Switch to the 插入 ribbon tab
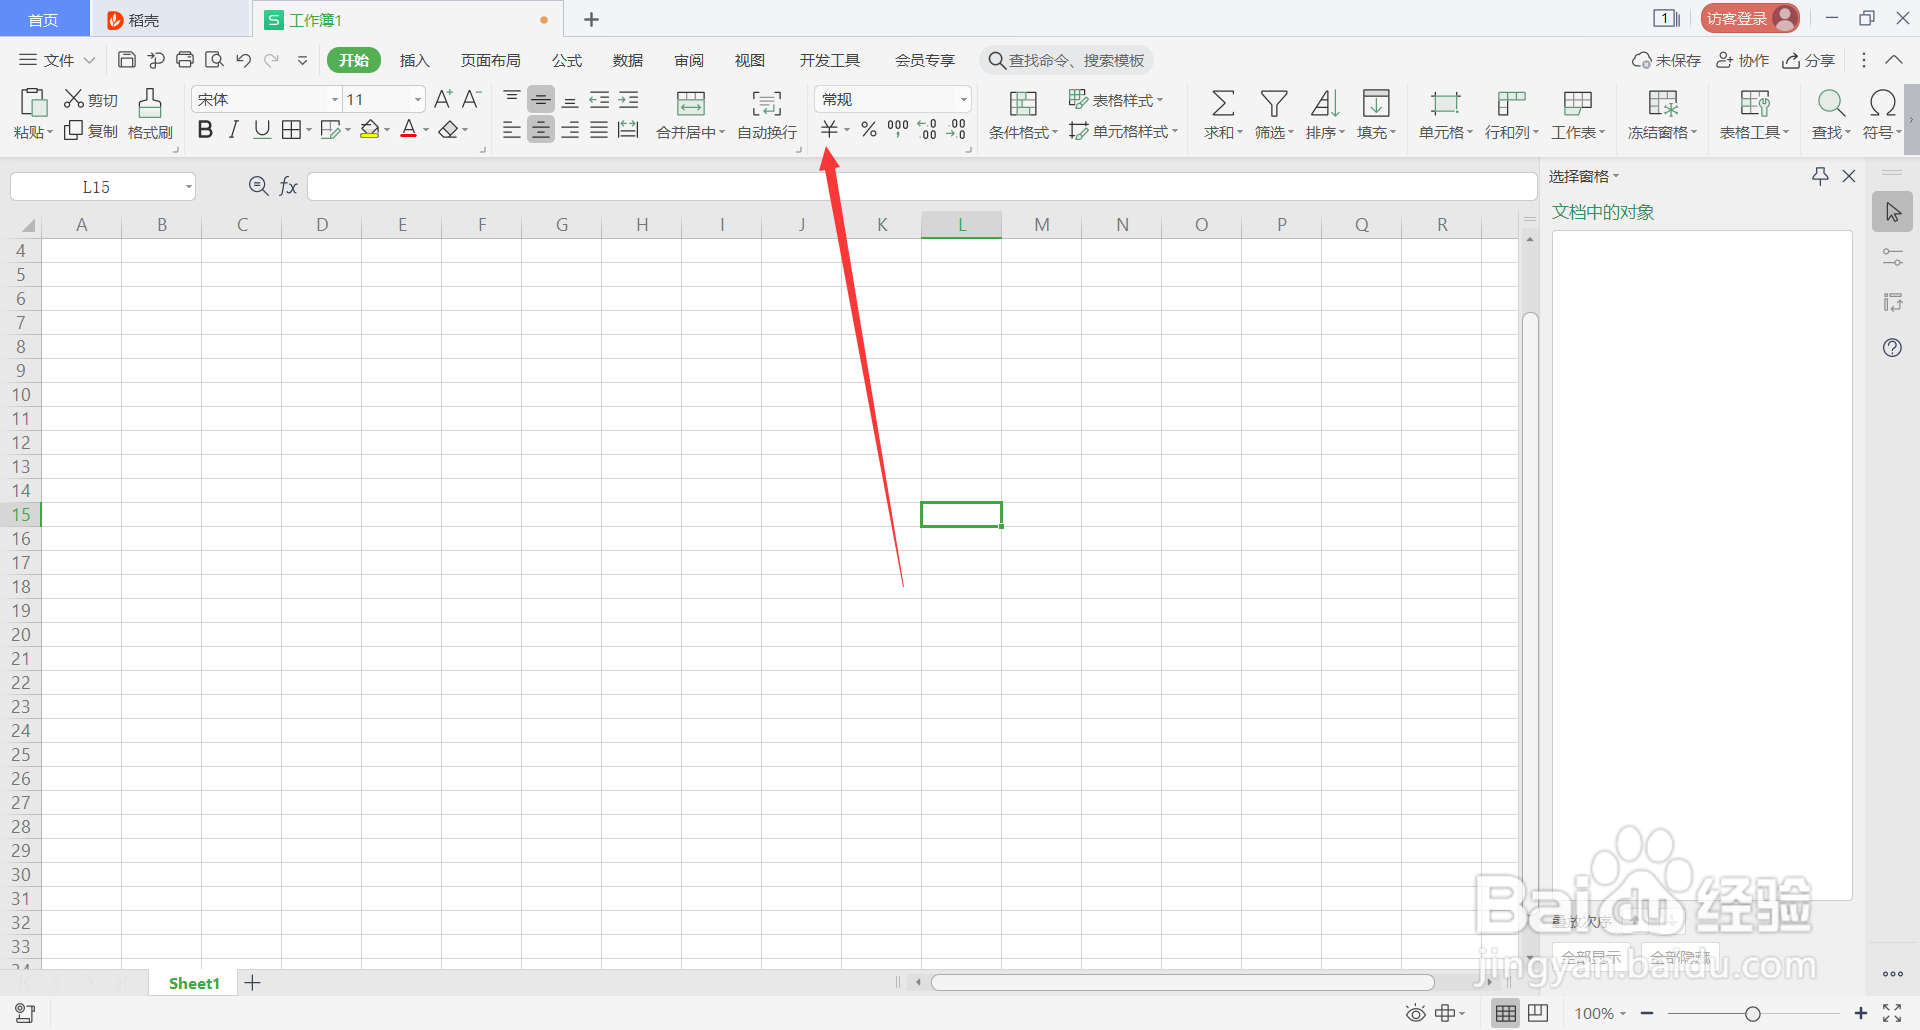 (x=414, y=60)
